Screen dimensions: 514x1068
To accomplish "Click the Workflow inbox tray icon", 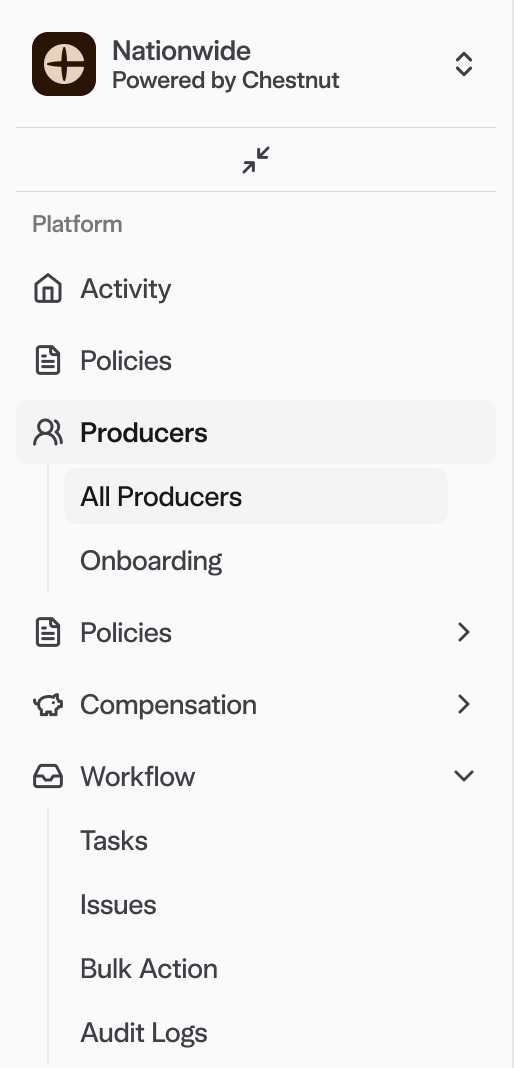I will click(48, 776).
